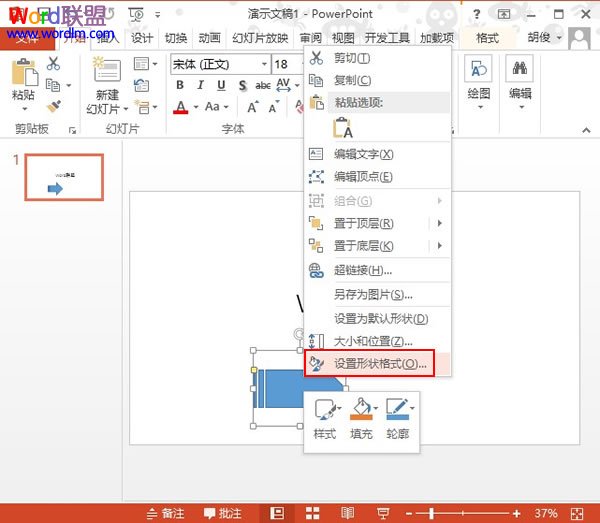This screenshot has width=600, height=523.
Task: Click the Decrease Font Size icon
Action: tap(274, 108)
